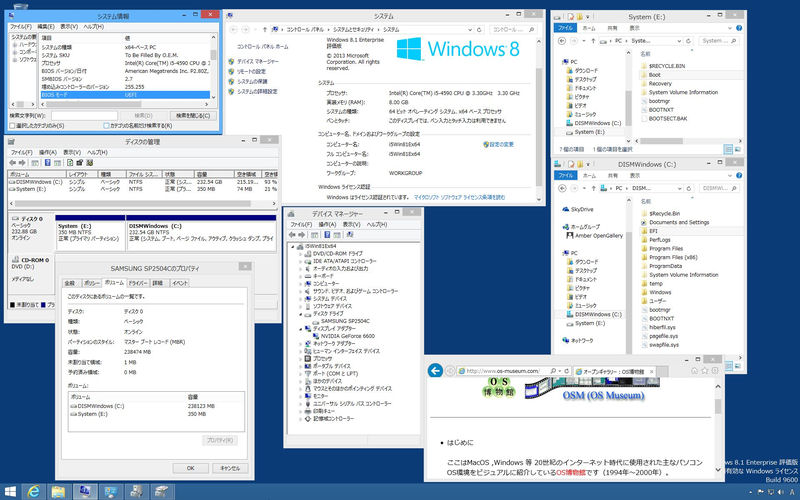Open マイクロソフト ソフトウェア ライセンス条項 link
Image resolution: width=800 pixels, height=500 pixels.
tap(459, 197)
